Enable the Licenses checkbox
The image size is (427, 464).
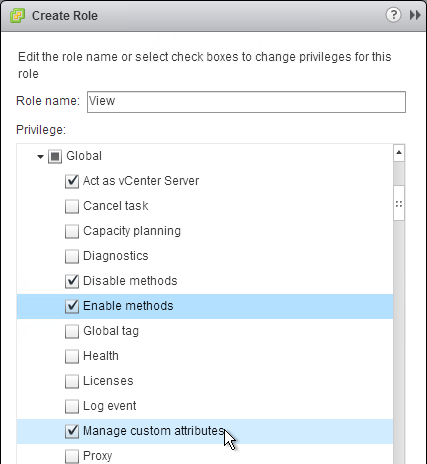point(72,381)
